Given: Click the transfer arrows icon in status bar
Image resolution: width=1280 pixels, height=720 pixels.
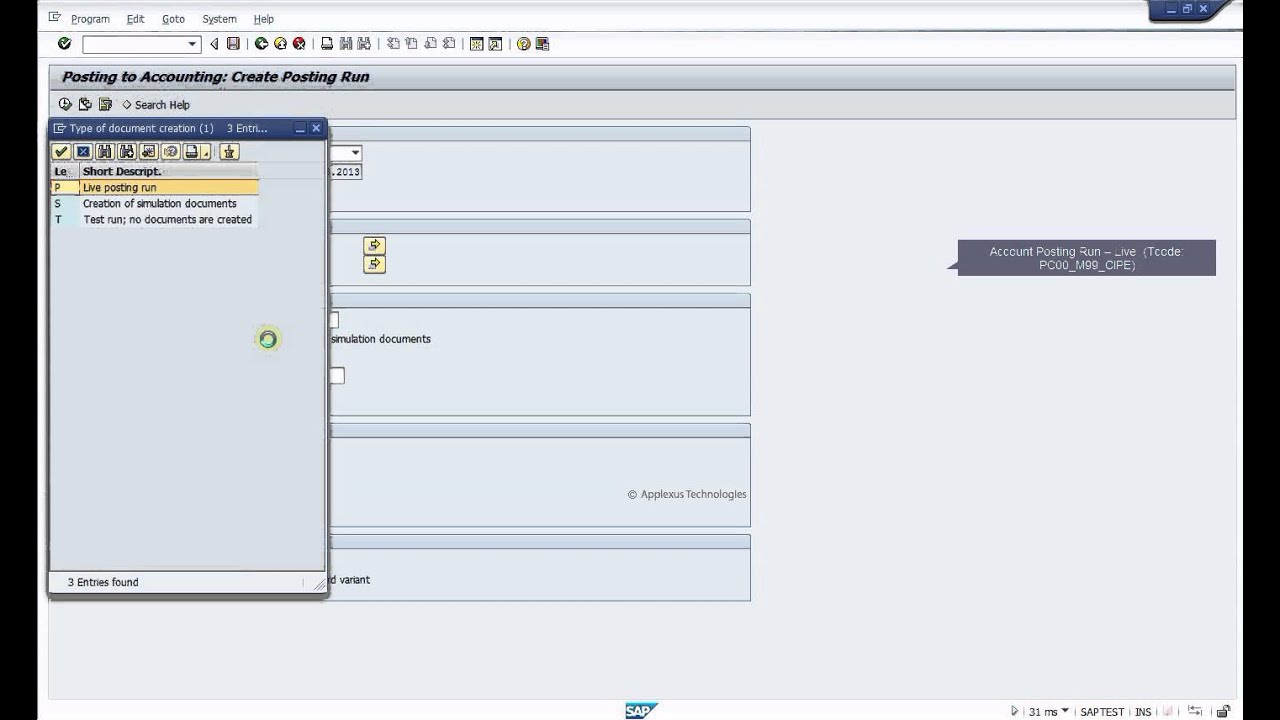Looking at the screenshot, I should pos(1193,712).
